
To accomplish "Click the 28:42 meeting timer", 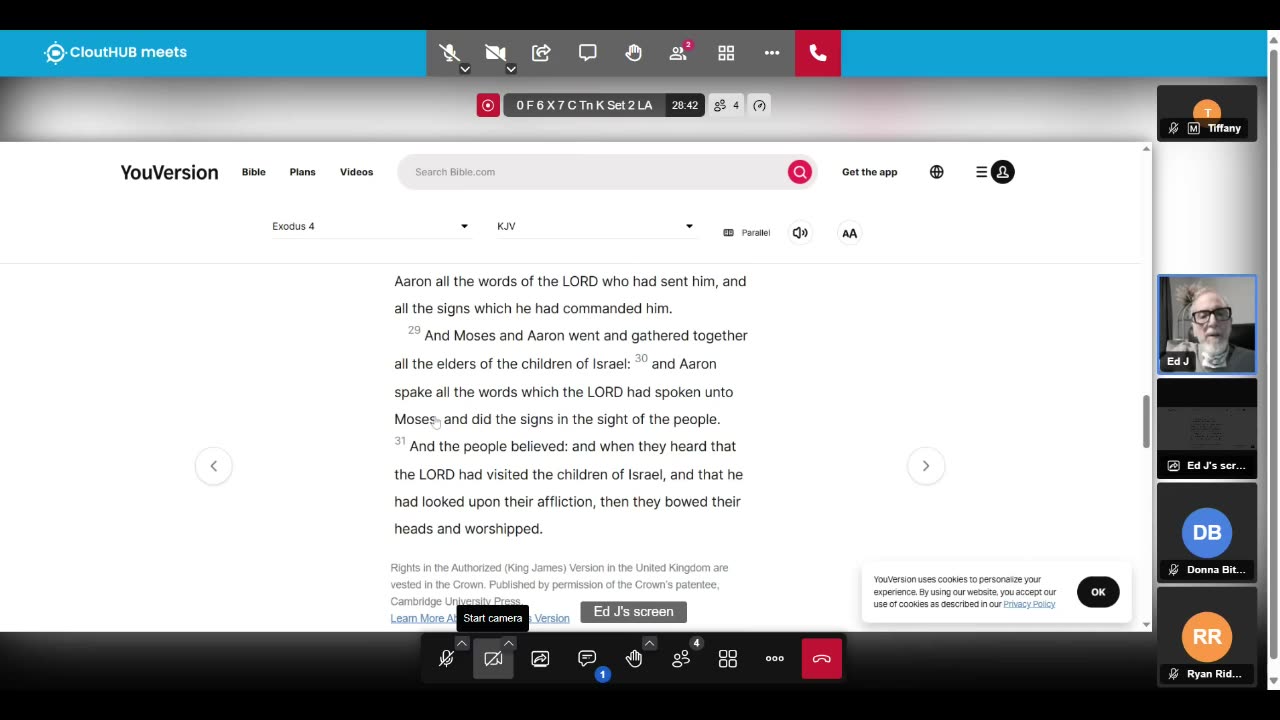I will coord(685,105).
